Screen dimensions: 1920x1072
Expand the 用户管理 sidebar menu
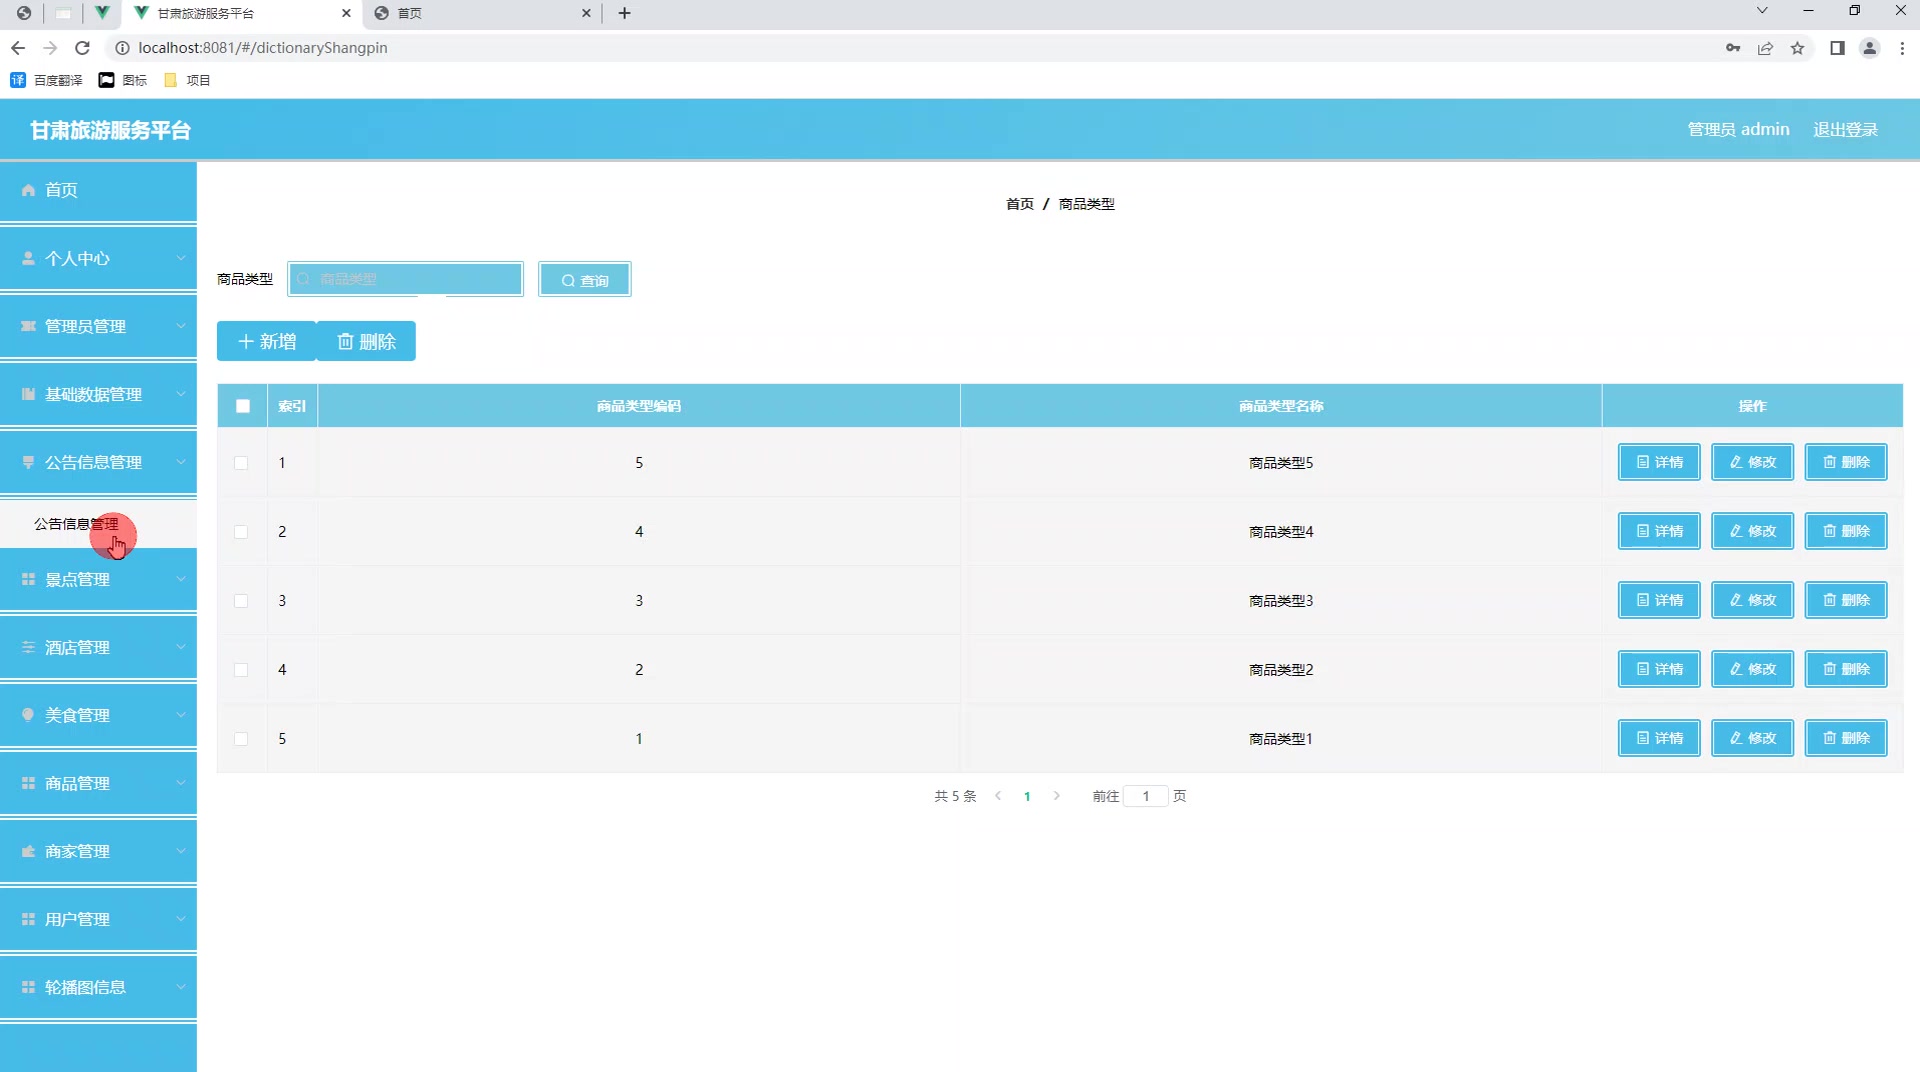point(98,919)
